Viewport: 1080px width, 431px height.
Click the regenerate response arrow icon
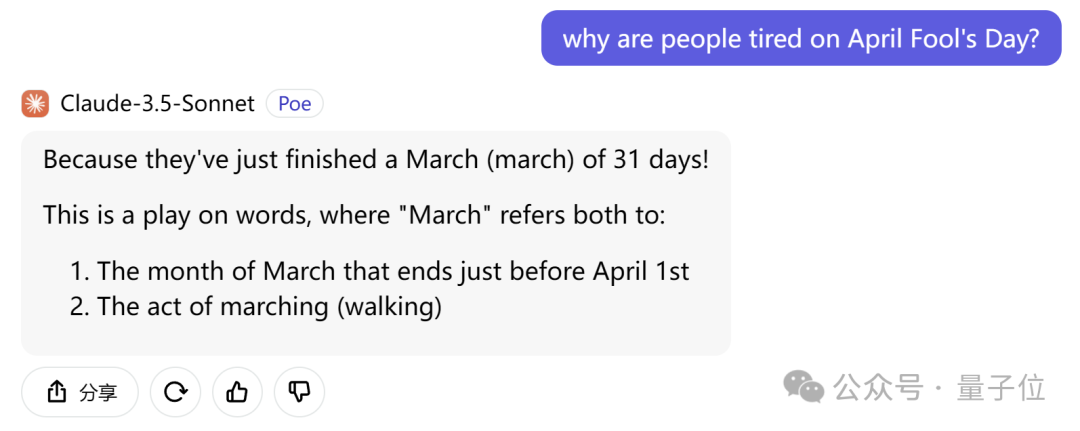click(176, 392)
